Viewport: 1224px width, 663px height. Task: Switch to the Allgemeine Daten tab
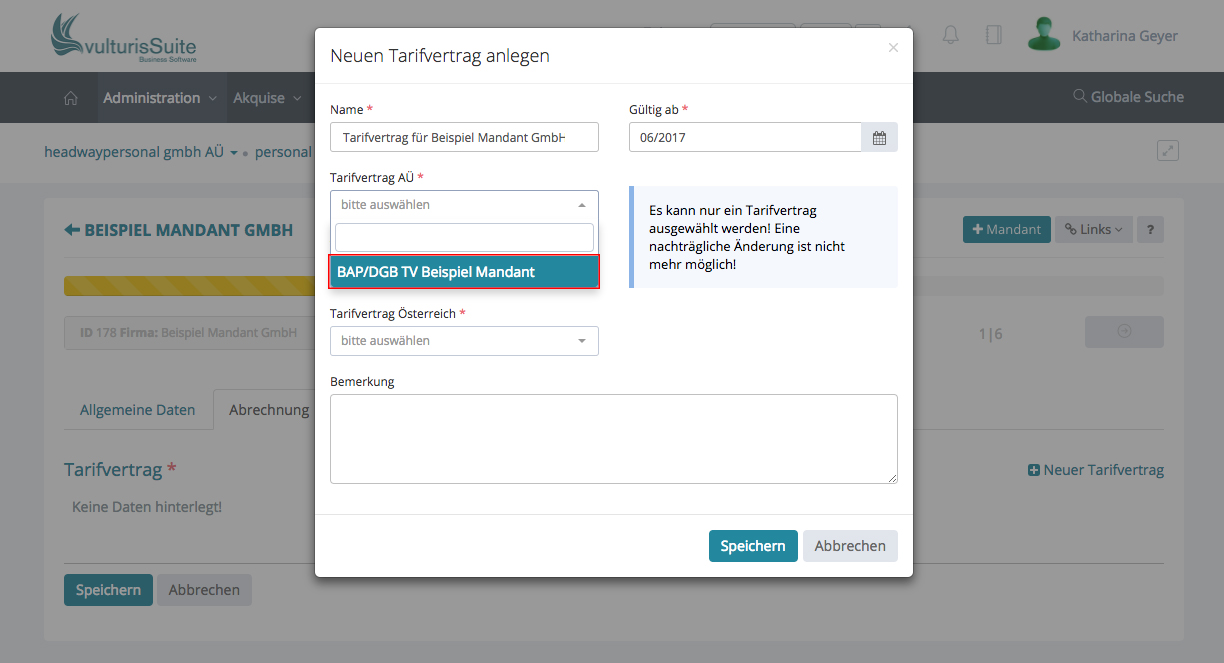[138, 410]
